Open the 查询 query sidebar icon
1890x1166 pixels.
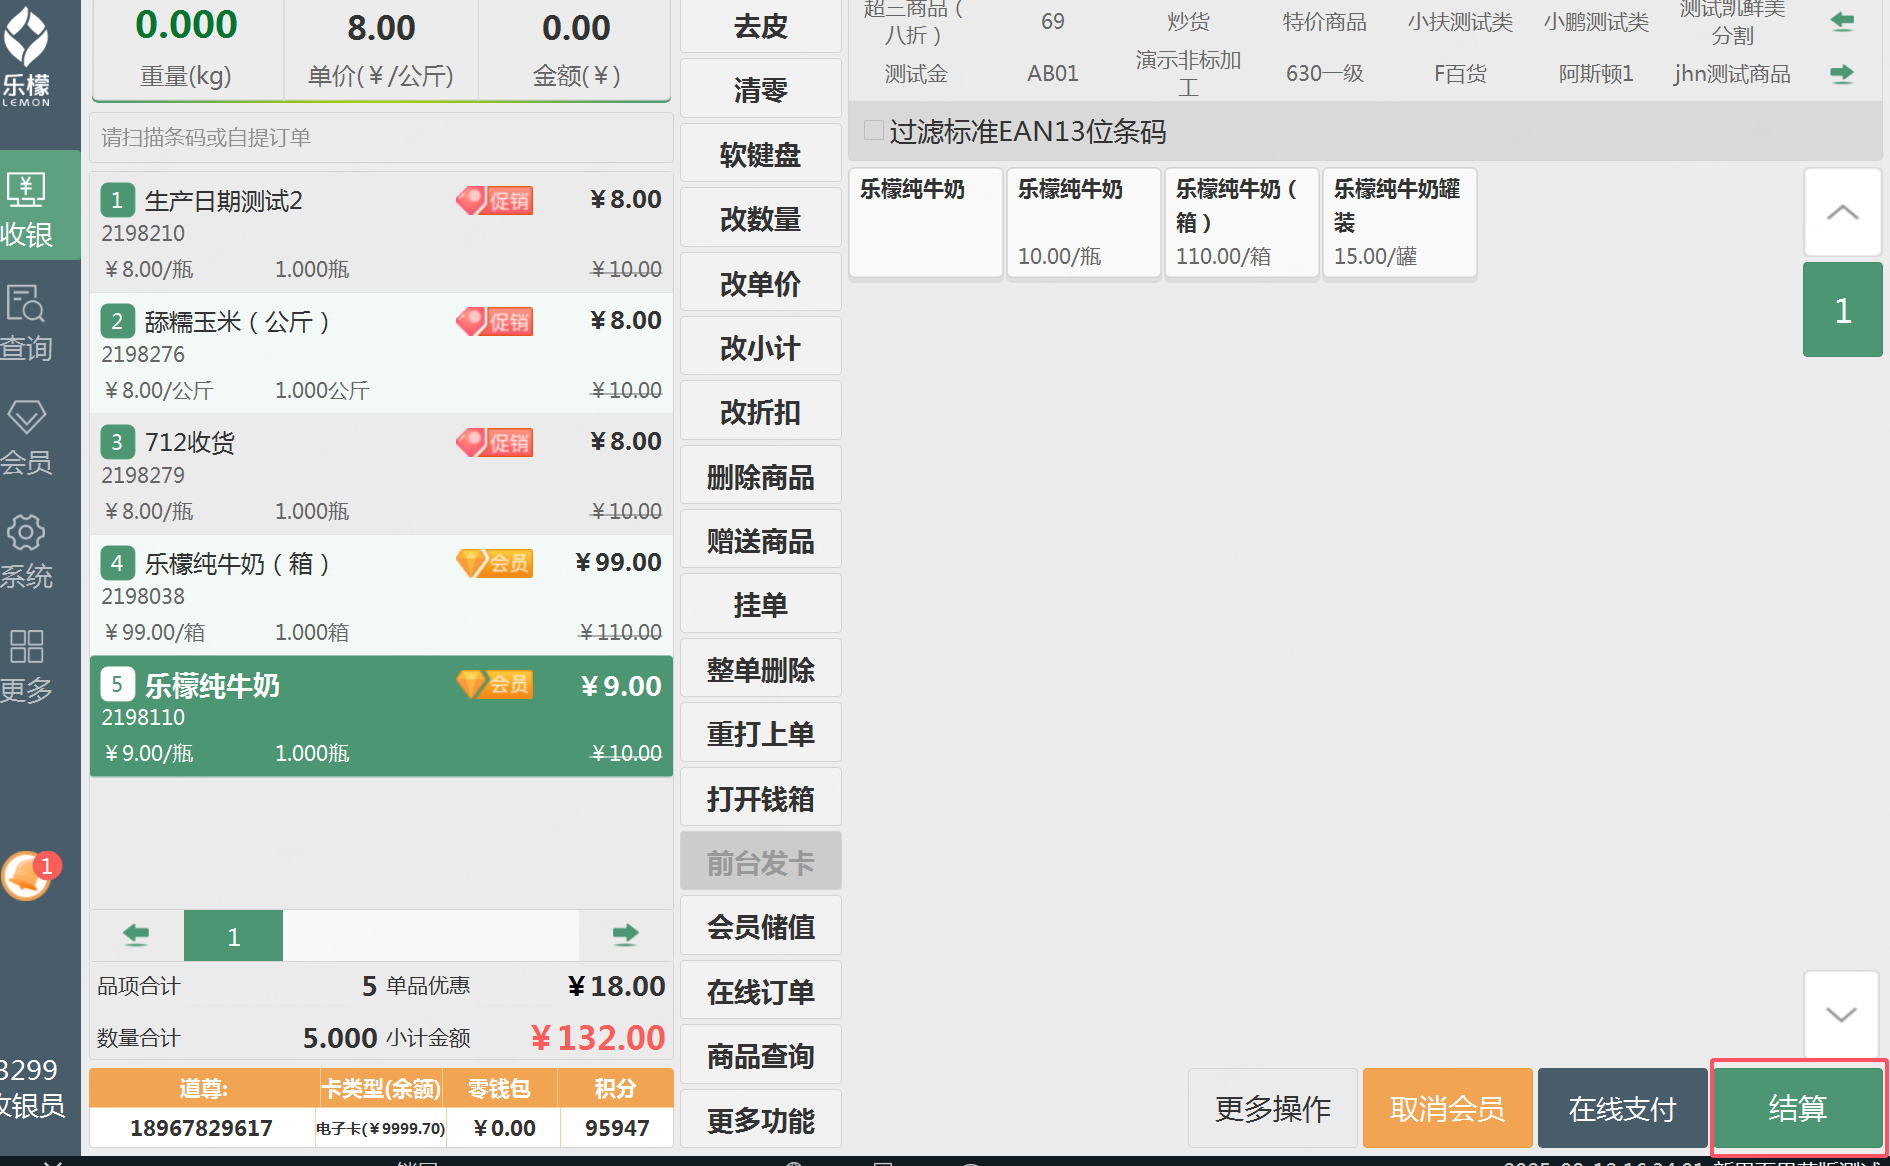pos(27,323)
